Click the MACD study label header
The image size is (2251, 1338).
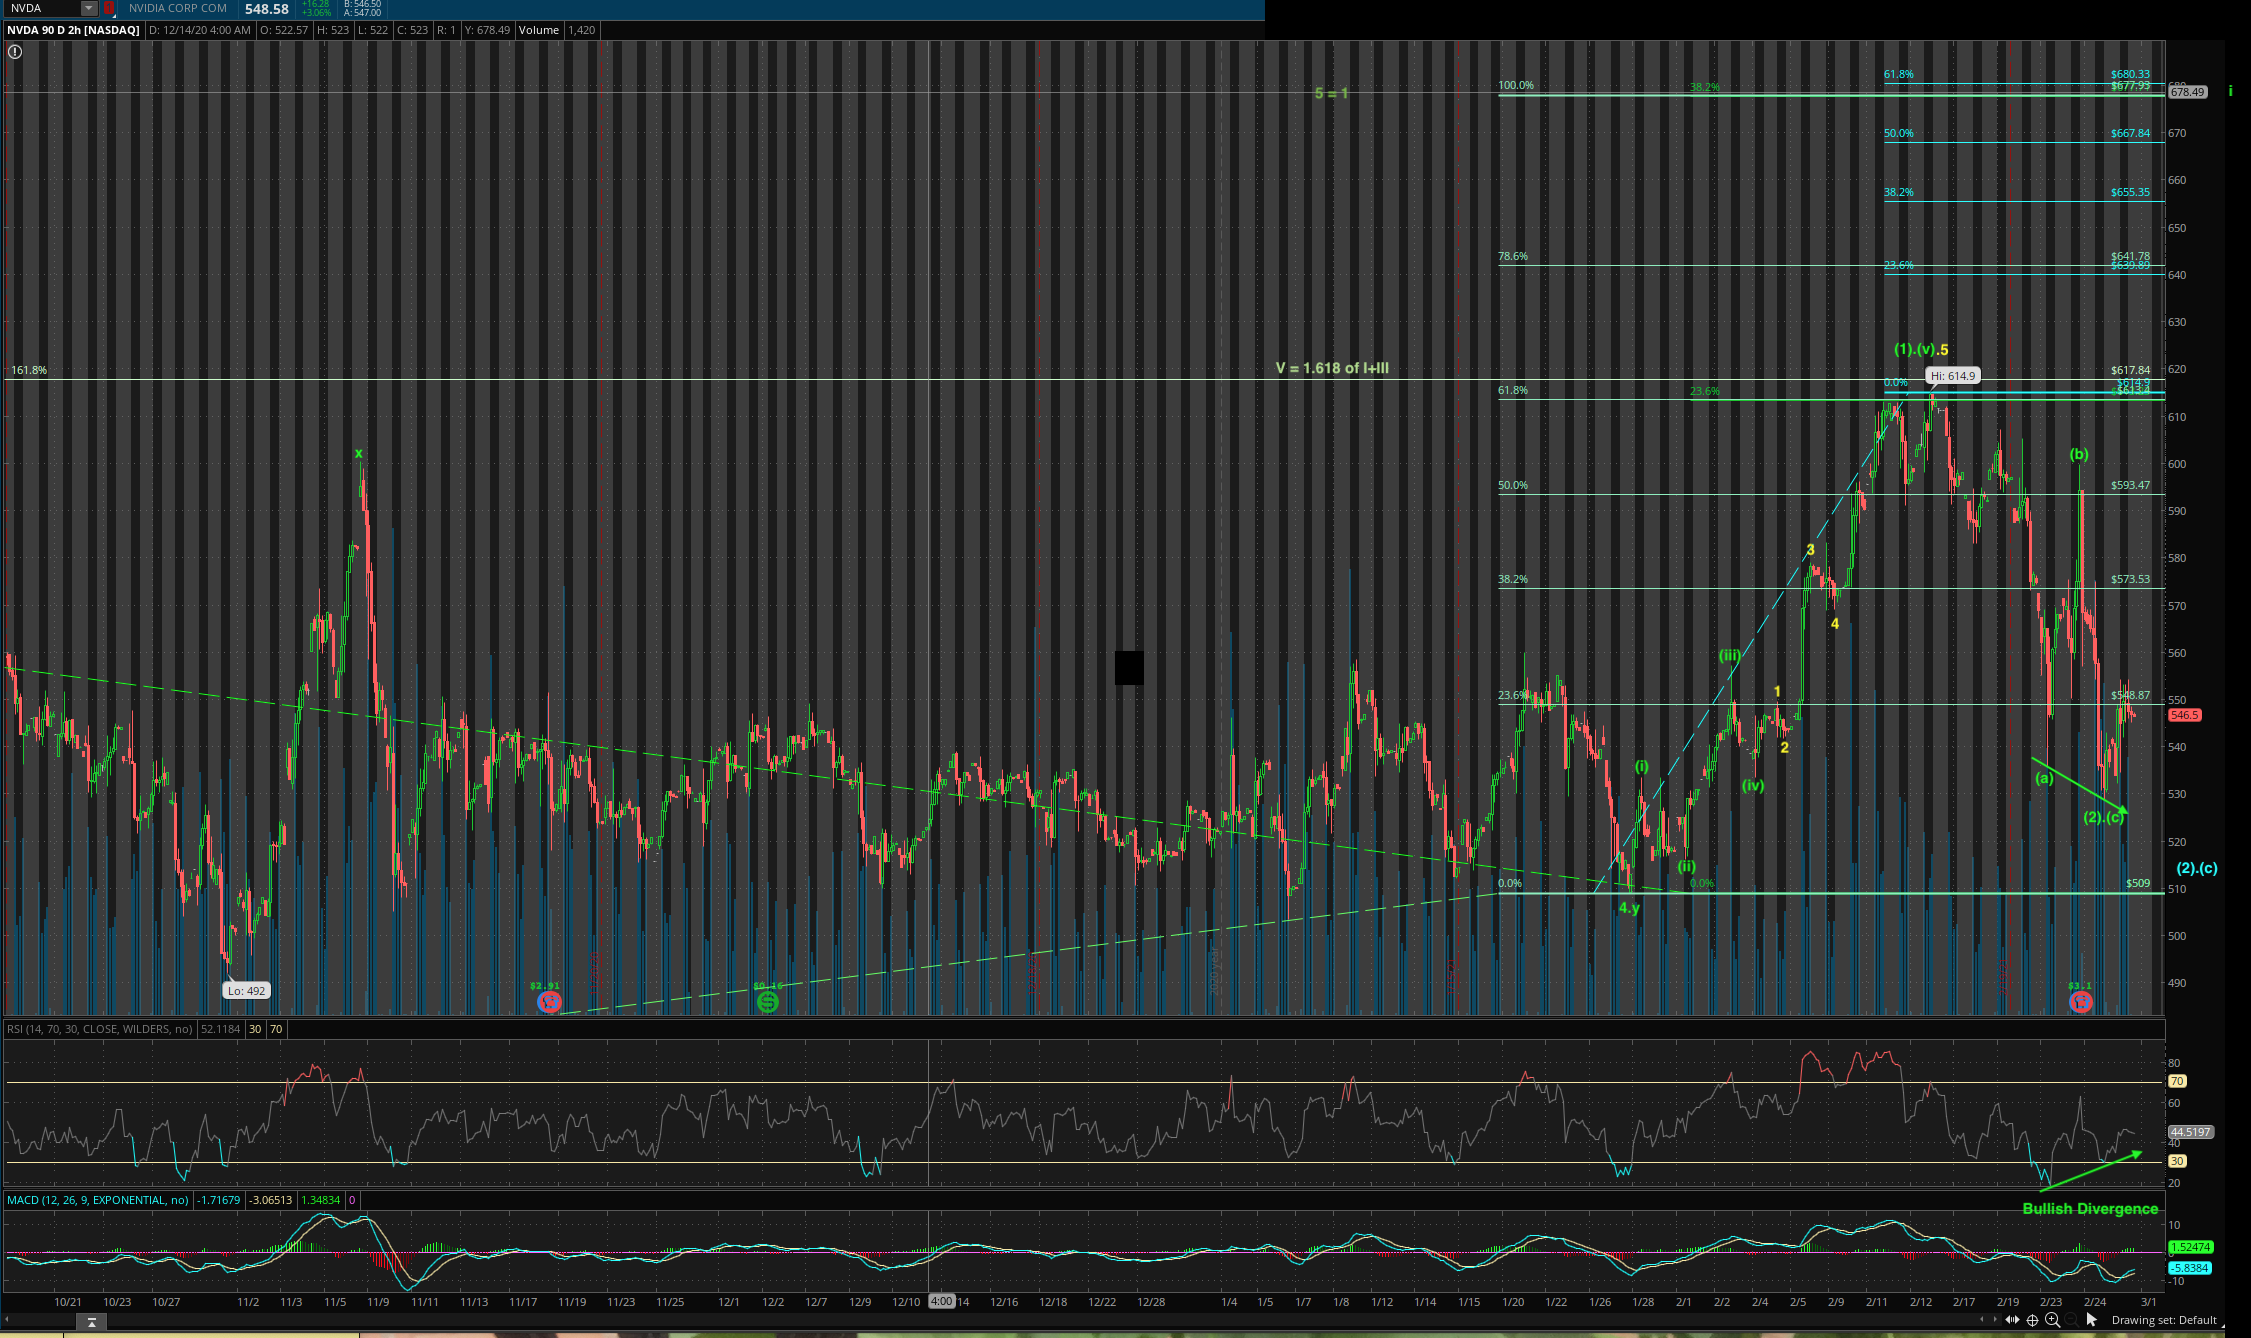pos(98,1200)
